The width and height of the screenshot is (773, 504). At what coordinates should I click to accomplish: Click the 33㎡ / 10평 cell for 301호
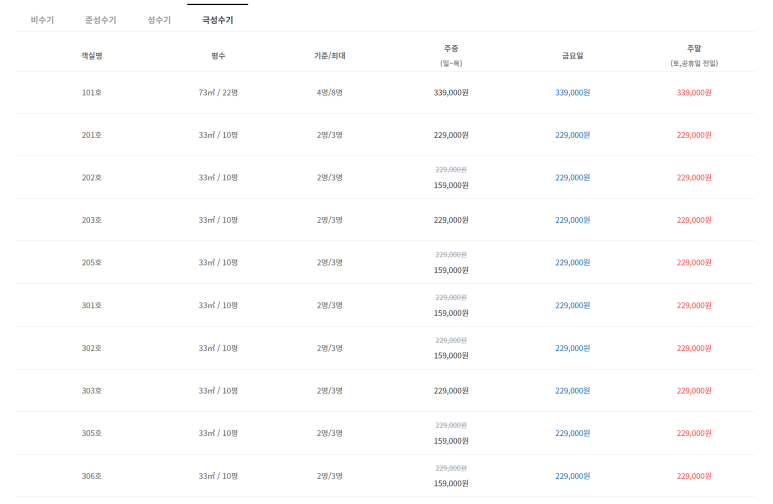218,305
